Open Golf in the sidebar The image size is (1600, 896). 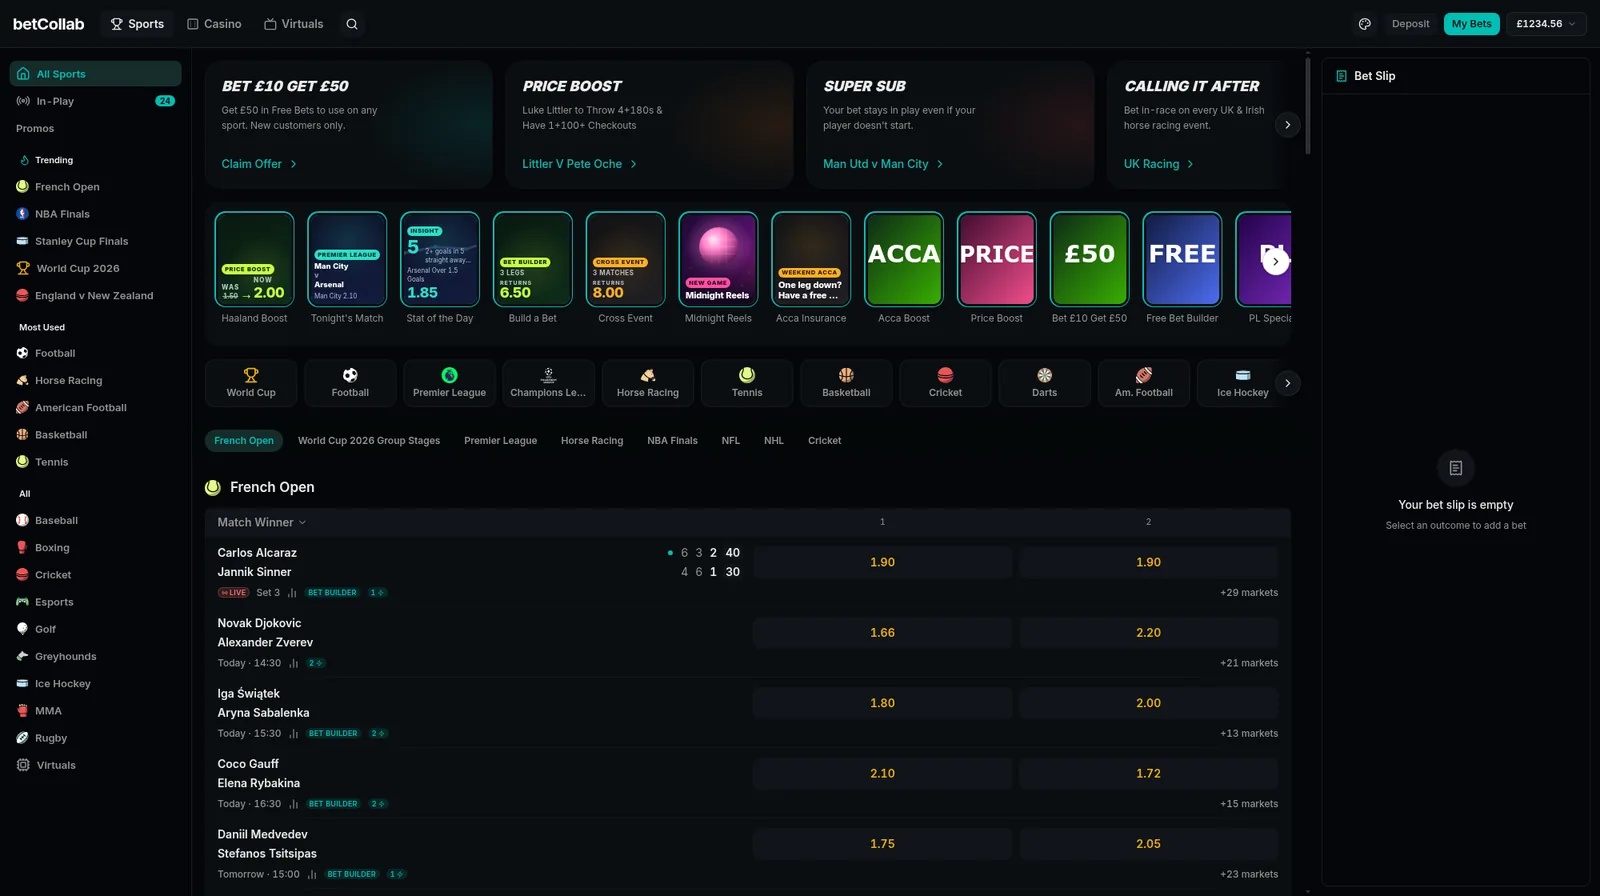[x=95, y=629]
